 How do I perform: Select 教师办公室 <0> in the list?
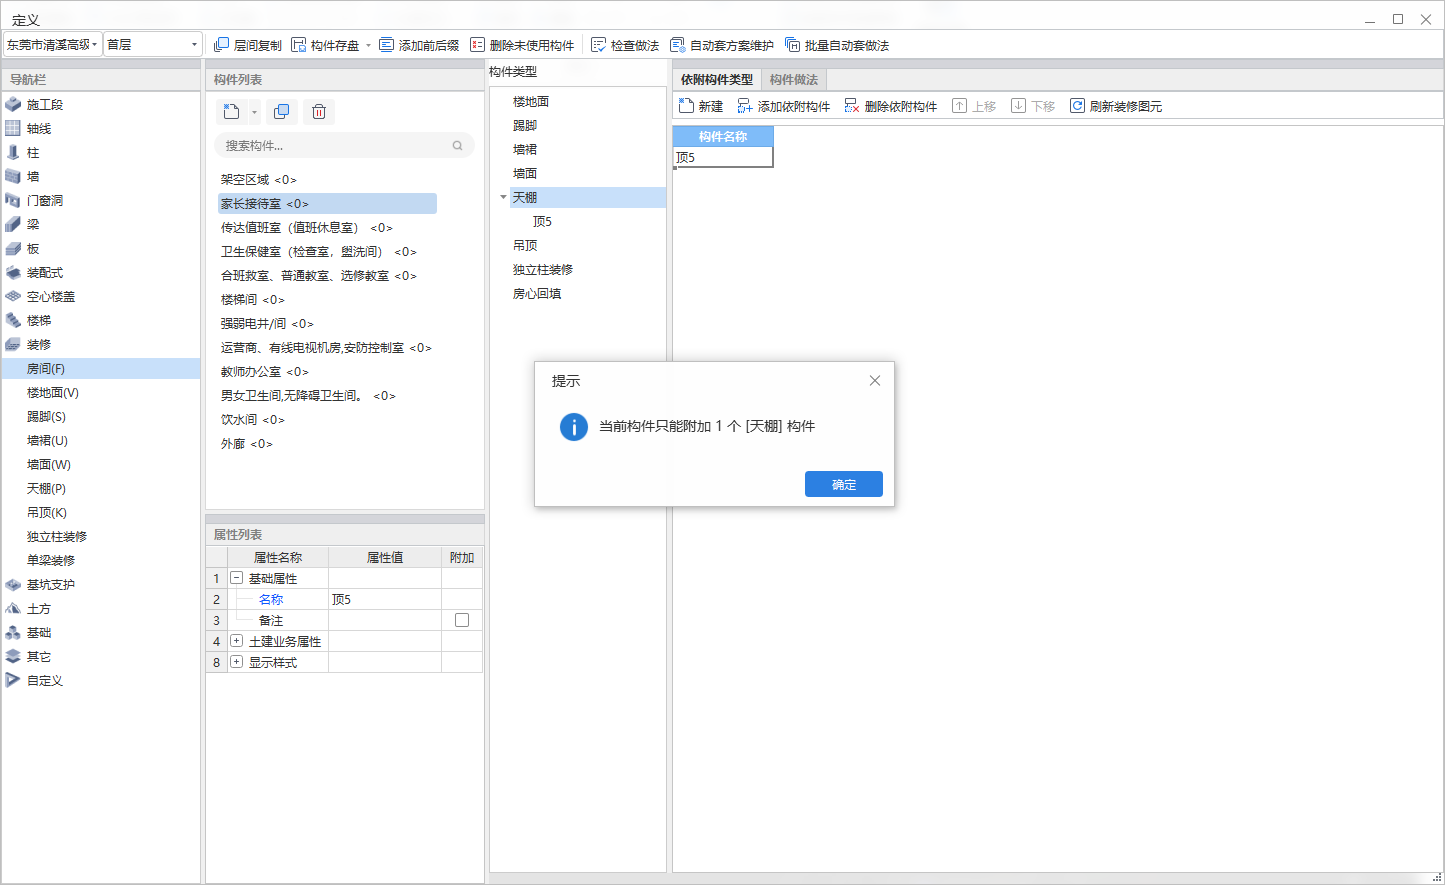pos(264,371)
